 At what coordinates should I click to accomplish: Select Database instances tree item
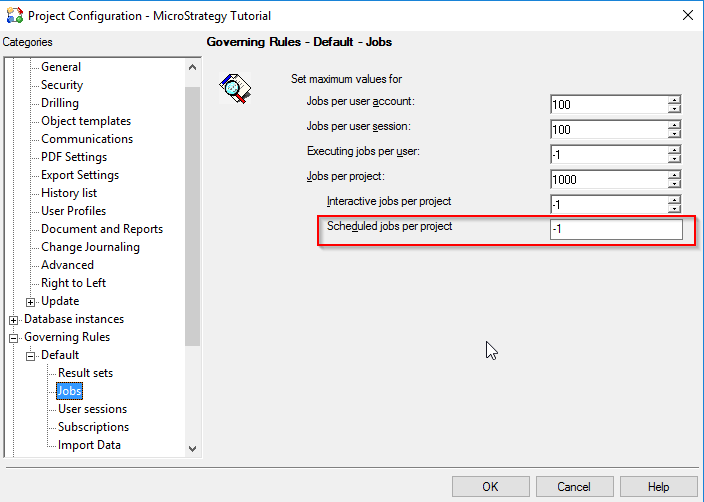coord(74,319)
